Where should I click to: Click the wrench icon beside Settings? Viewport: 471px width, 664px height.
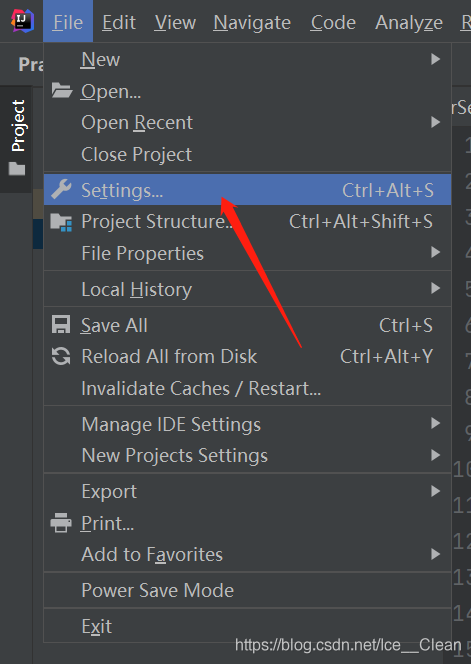61,189
